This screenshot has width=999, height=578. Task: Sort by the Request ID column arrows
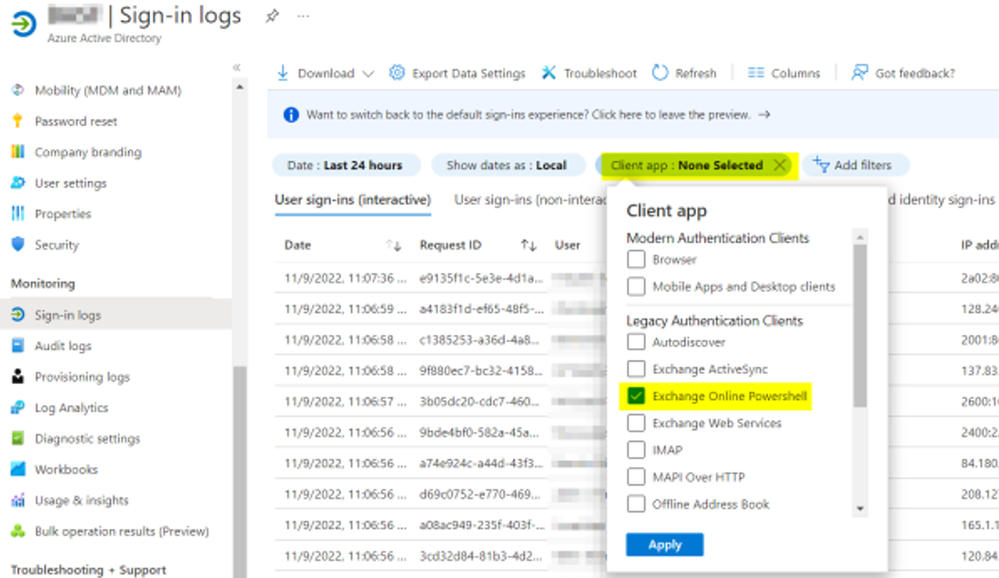click(x=528, y=245)
